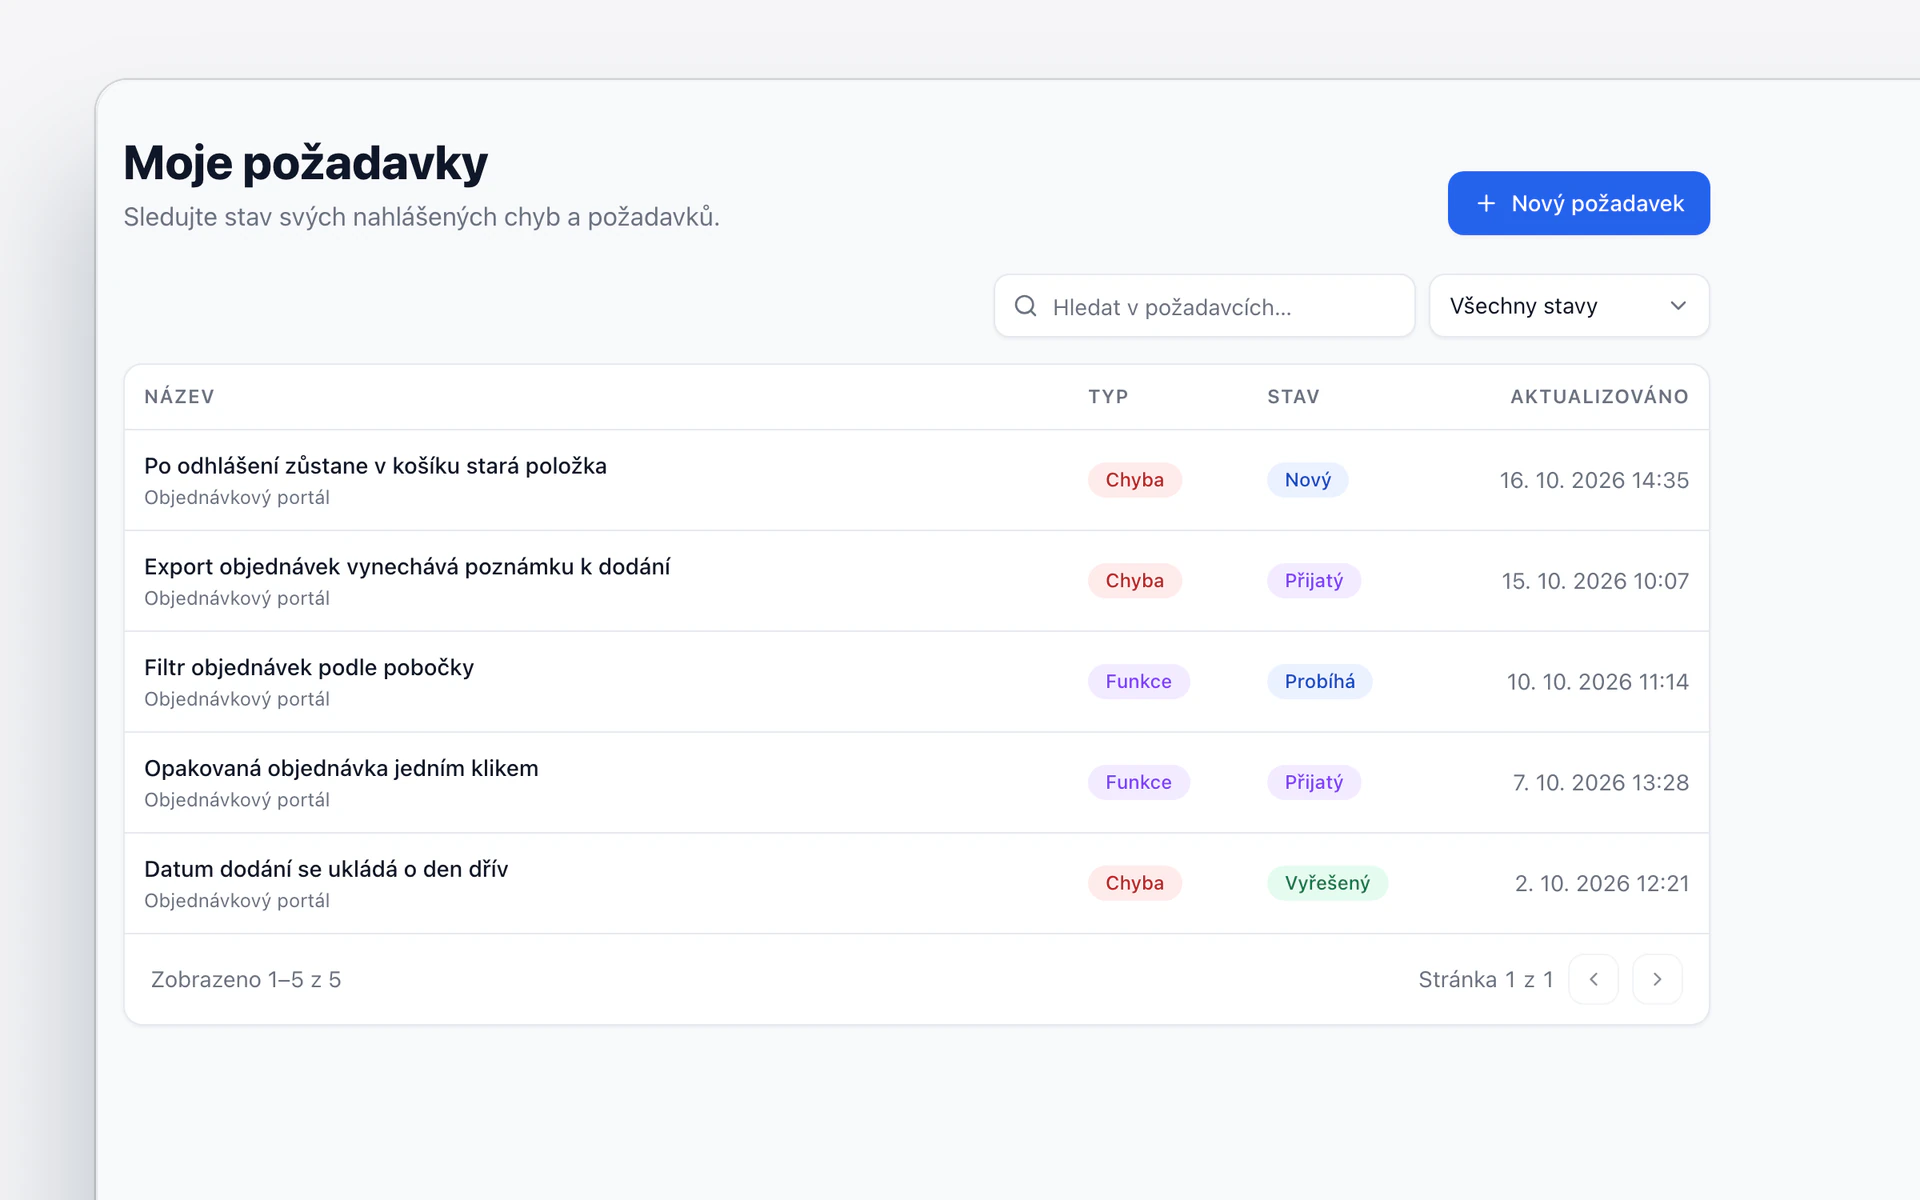Sort by the Aktualizováno column header

1599,397
